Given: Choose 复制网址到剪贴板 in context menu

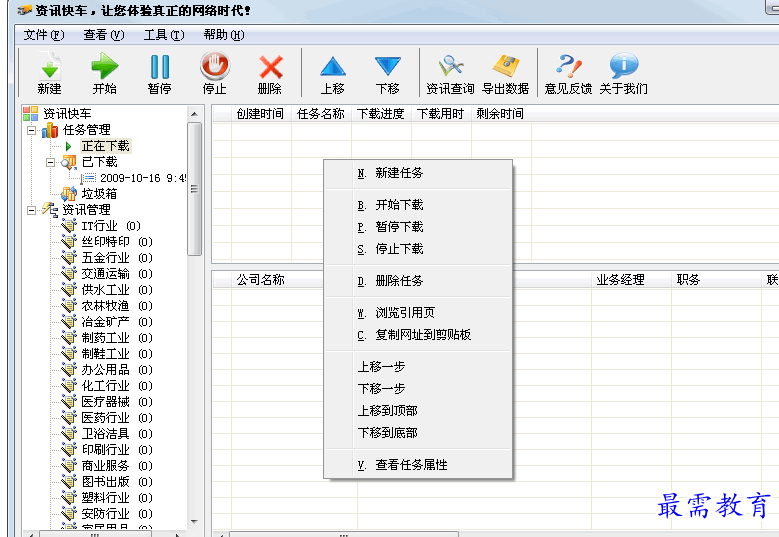Looking at the screenshot, I should click(x=418, y=335).
